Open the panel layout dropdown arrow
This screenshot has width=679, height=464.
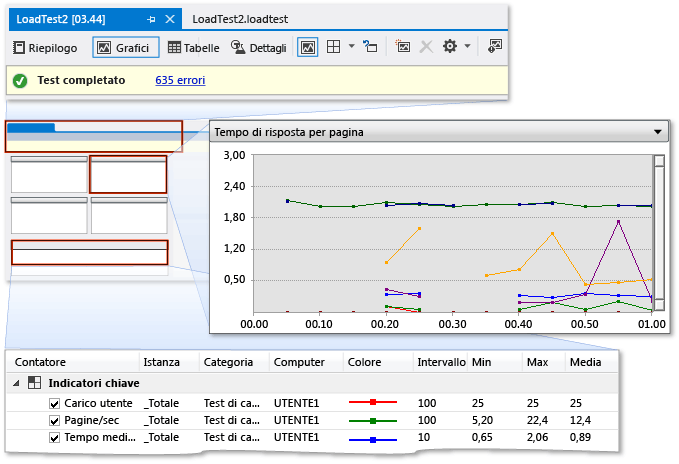point(351,47)
